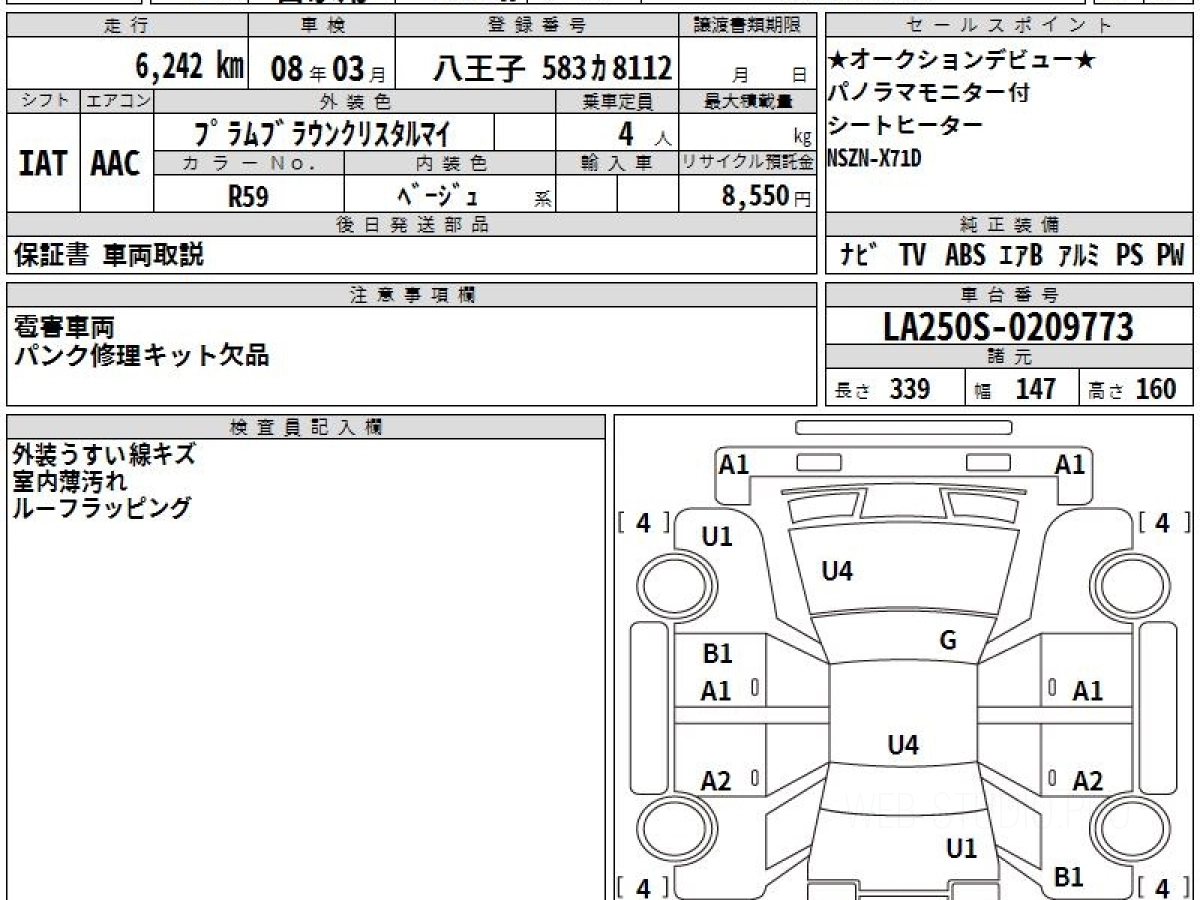Click the seating capacity 4 人

tap(644, 132)
